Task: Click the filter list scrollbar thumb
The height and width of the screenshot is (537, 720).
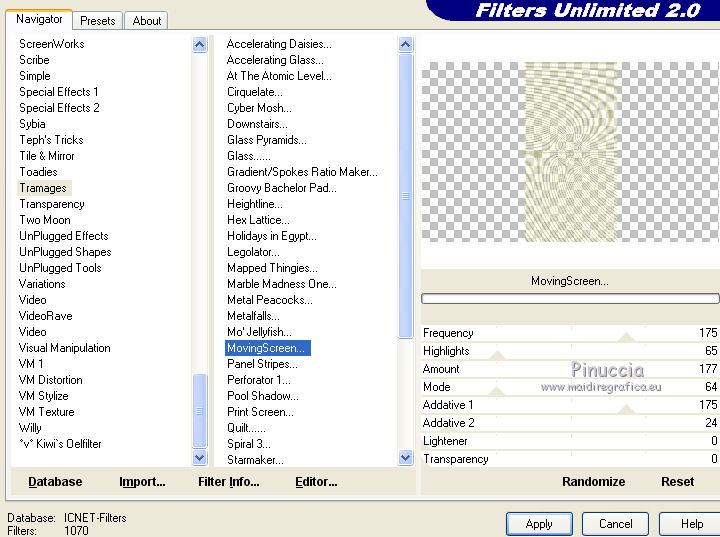Action: coord(405,196)
